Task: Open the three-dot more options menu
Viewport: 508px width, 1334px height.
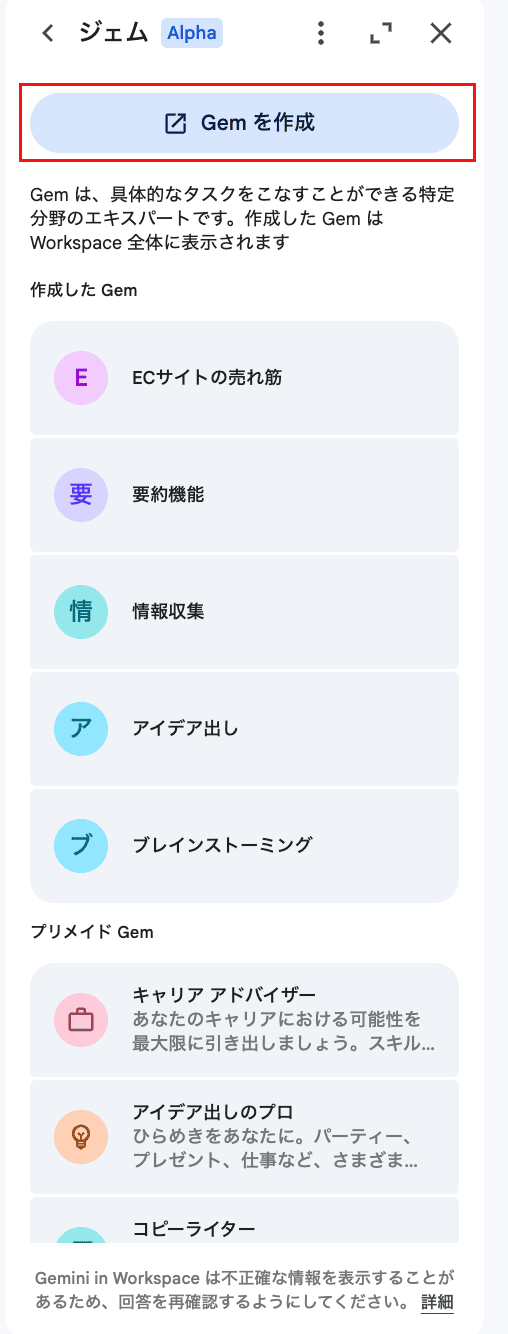Action: pos(320,34)
